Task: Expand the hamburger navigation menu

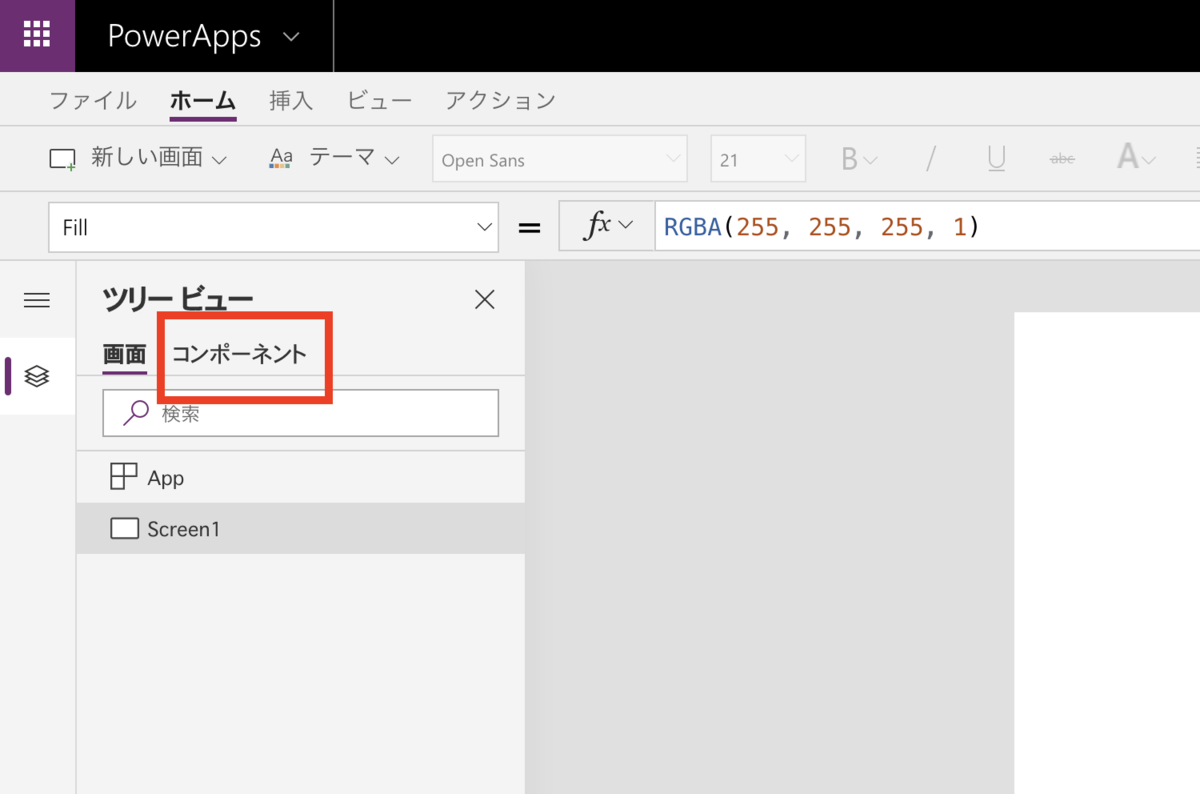Action: pyautogui.click(x=37, y=300)
